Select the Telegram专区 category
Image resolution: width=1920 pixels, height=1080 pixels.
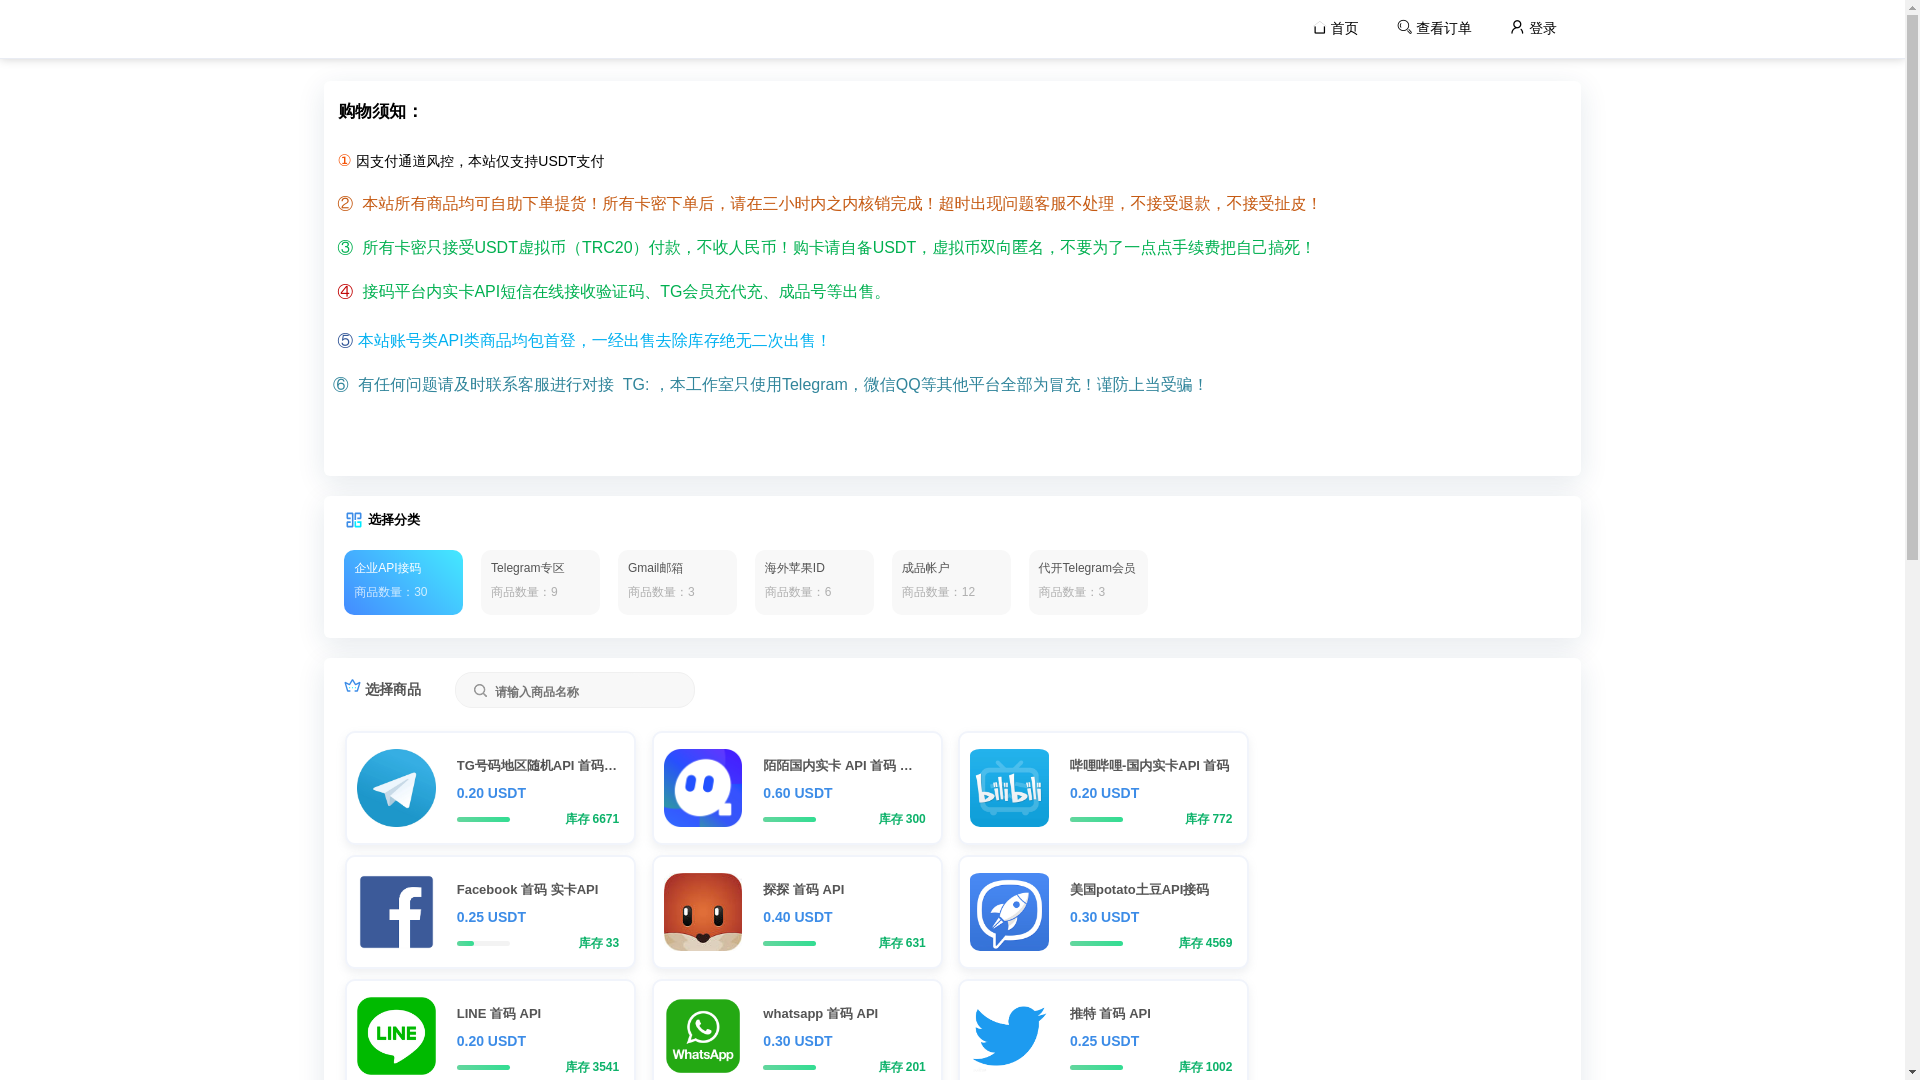540,582
